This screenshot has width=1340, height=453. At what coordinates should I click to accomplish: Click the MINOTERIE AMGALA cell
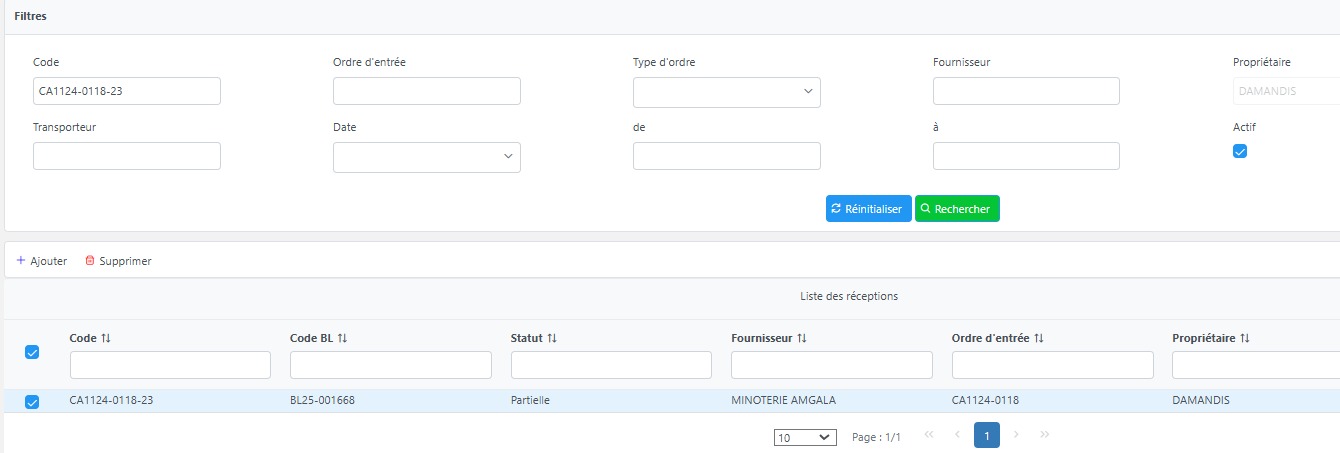pos(784,401)
